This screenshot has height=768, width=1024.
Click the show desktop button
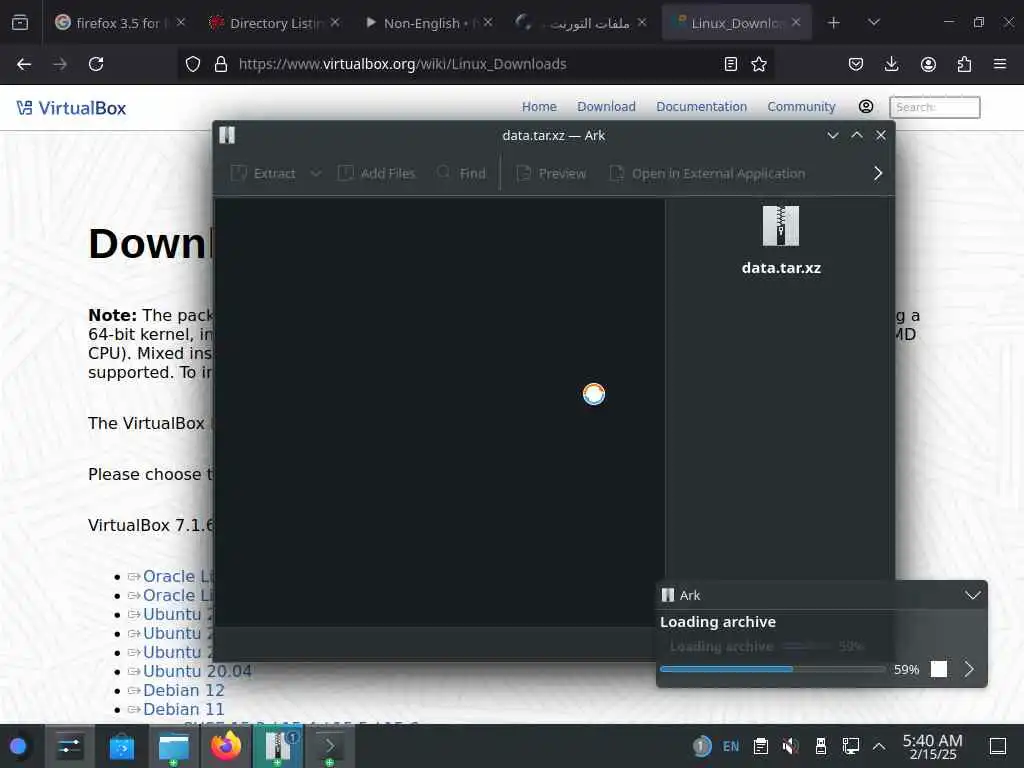click(998, 746)
